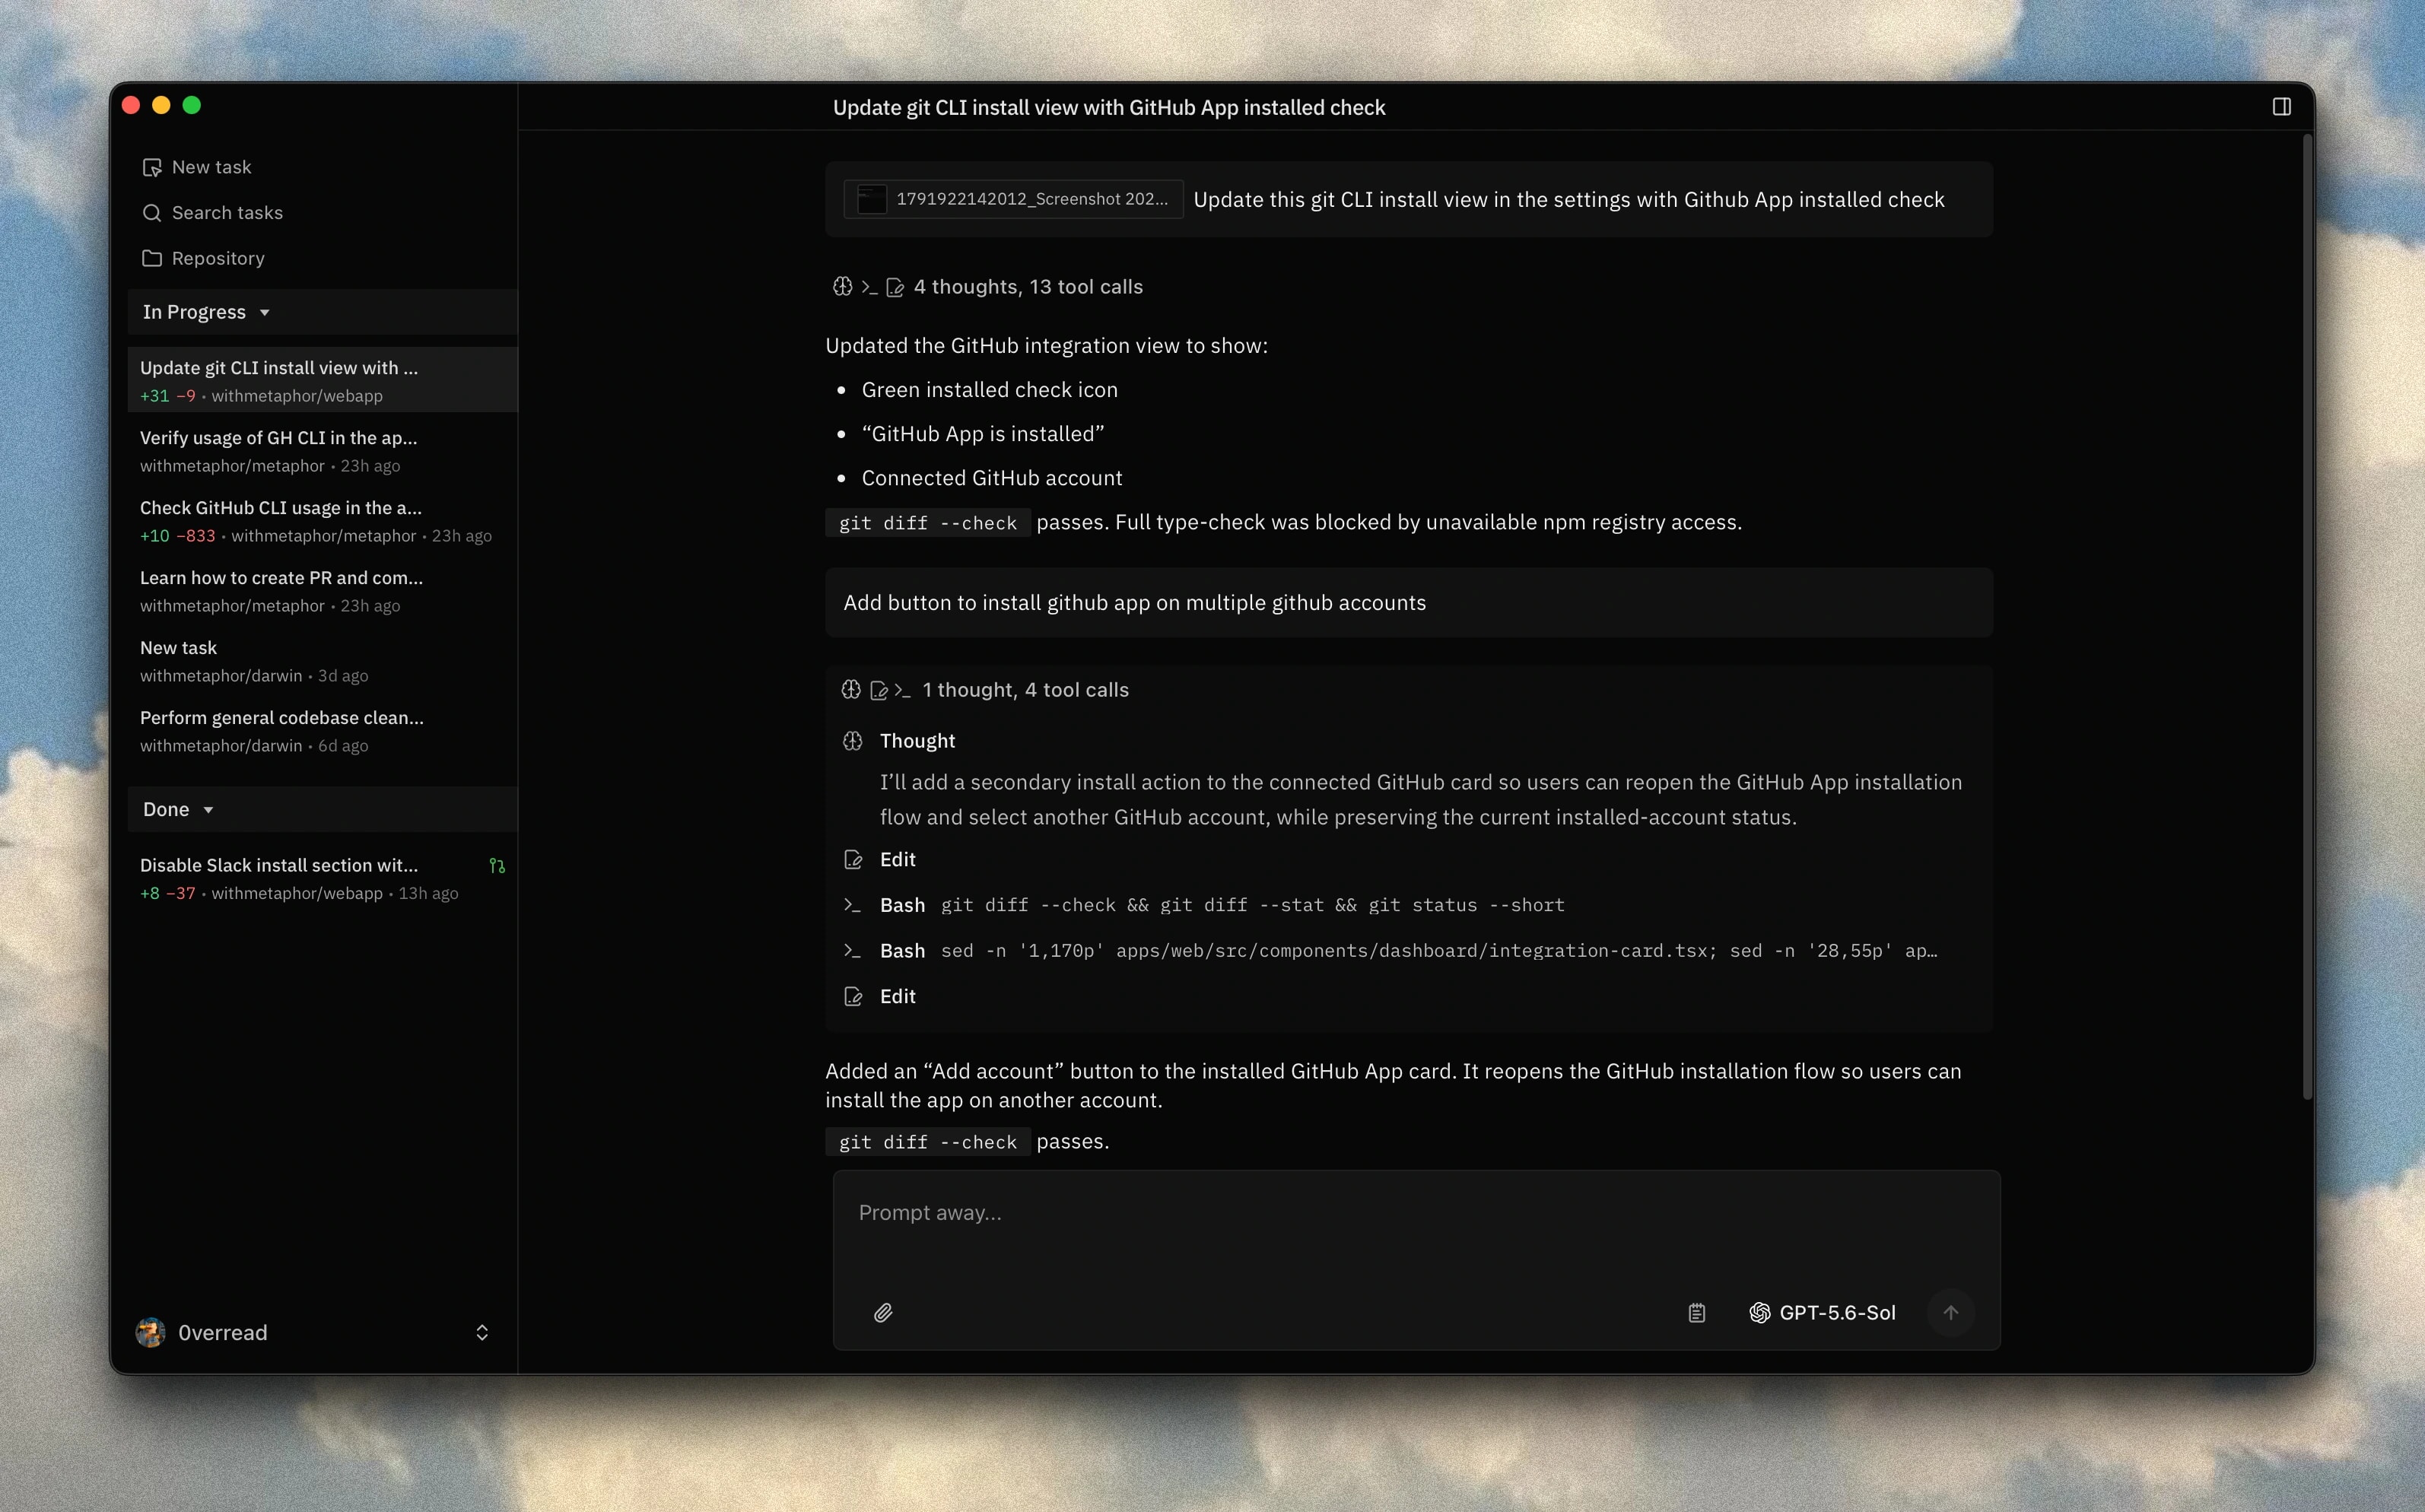This screenshot has height=1512, width=2425.
Task: Open the Perform general codebase cleanup task
Action: click(x=322, y=731)
